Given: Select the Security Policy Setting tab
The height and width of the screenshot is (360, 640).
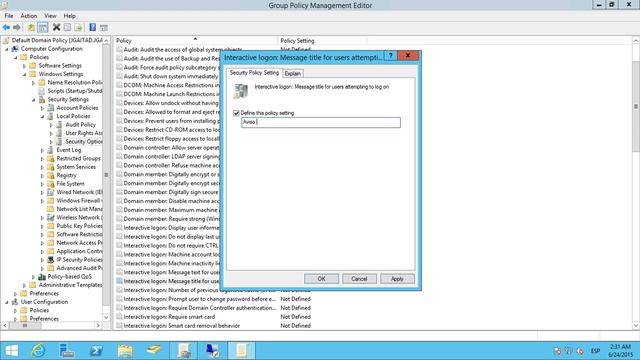Looking at the screenshot, I should (254, 73).
